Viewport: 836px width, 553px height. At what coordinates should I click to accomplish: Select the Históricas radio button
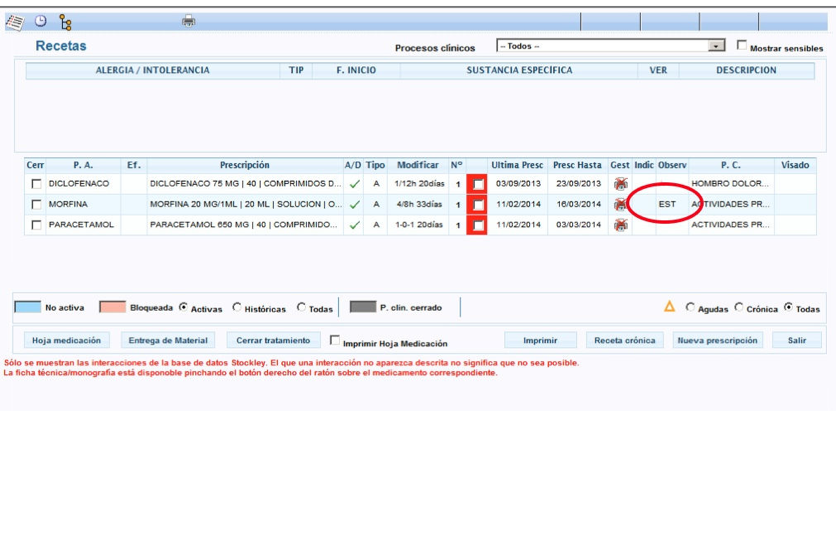237,308
